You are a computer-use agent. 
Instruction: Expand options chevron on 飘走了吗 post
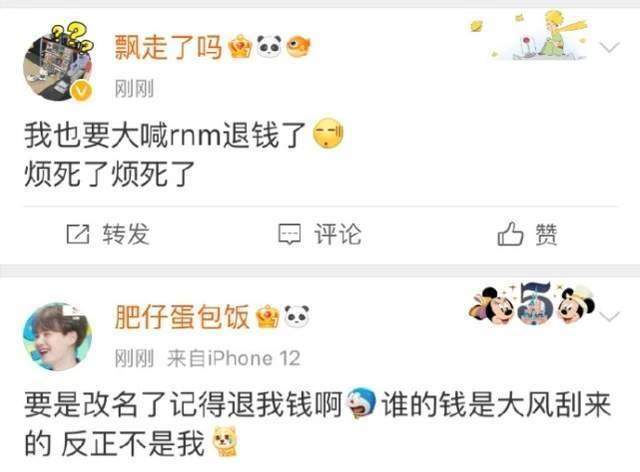pyautogui.click(x=610, y=47)
